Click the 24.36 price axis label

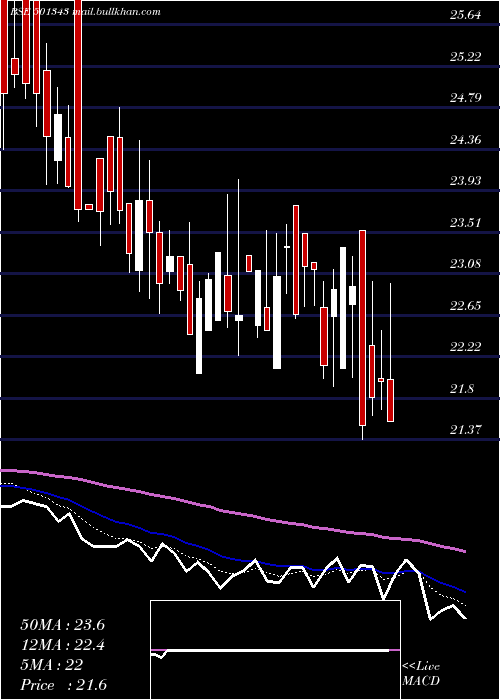coord(466,140)
